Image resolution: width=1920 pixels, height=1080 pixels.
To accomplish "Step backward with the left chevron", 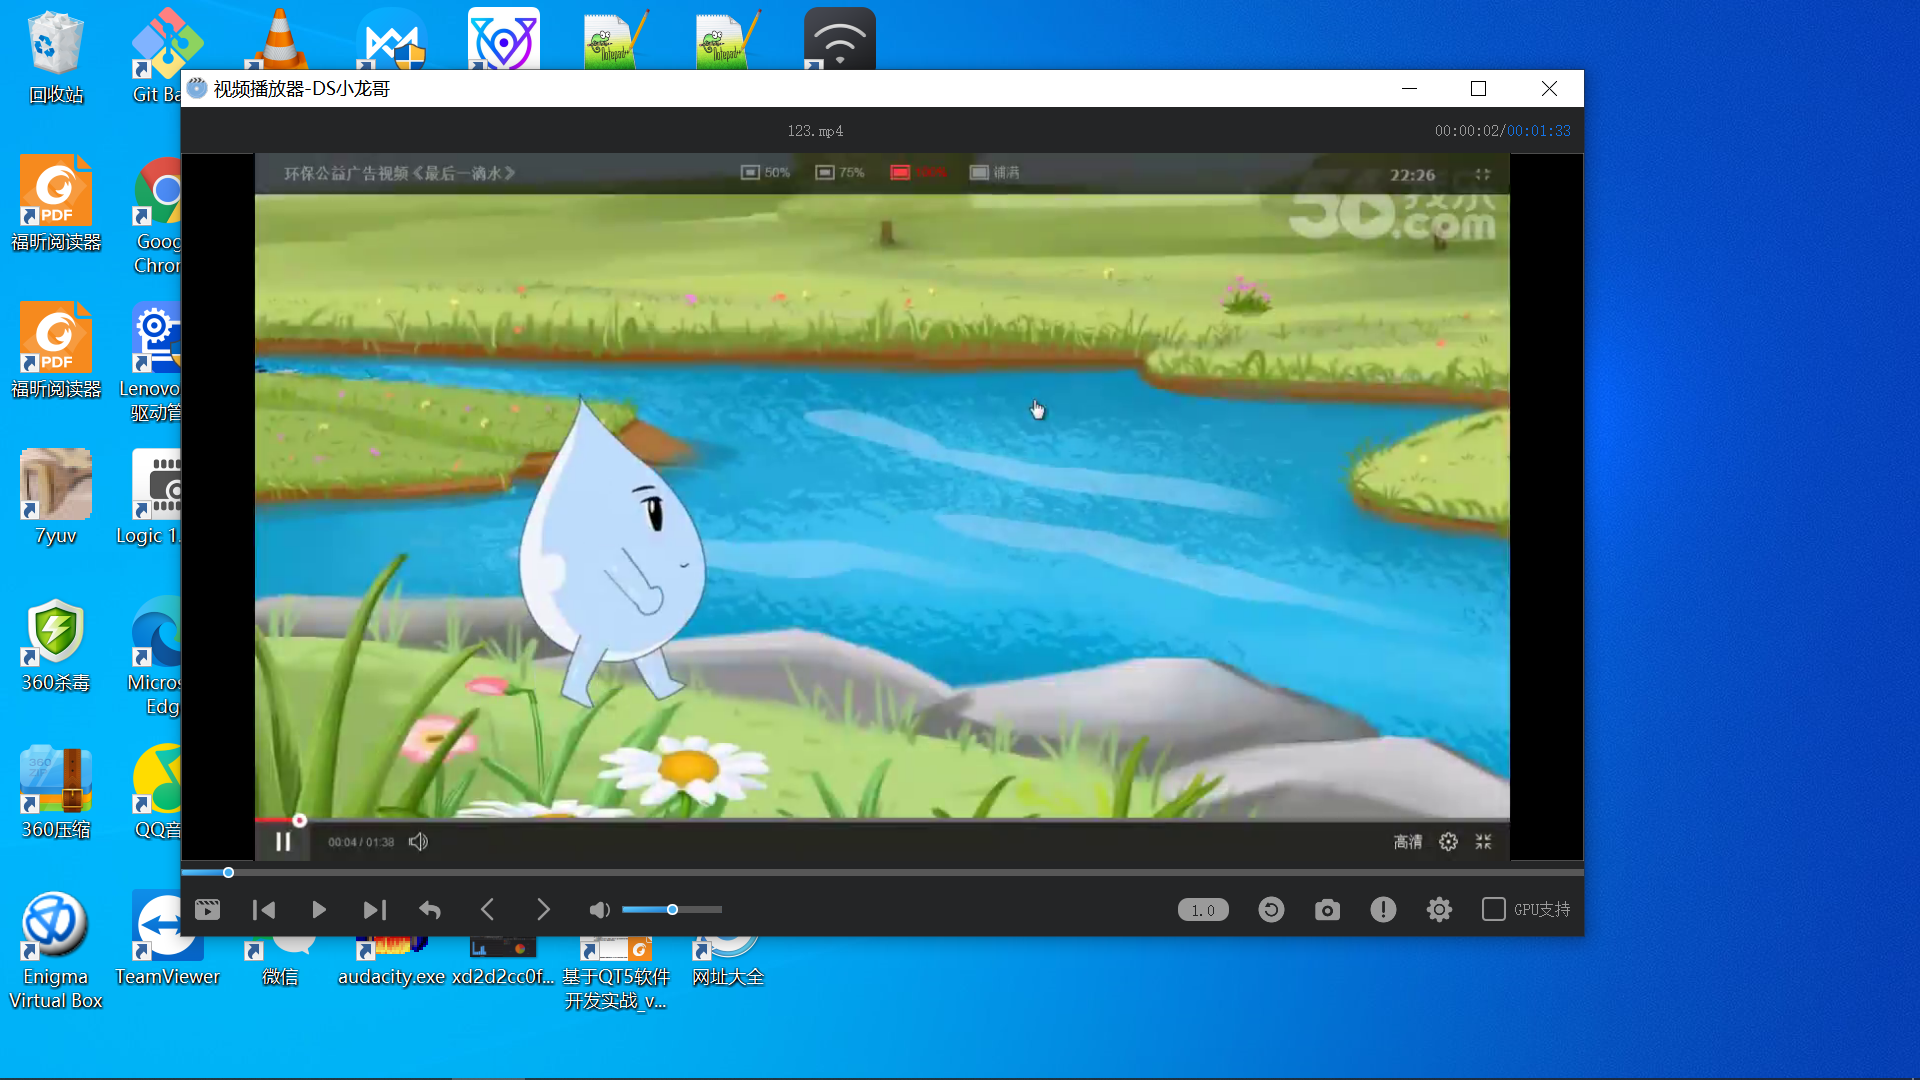I will (x=487, y=909).
